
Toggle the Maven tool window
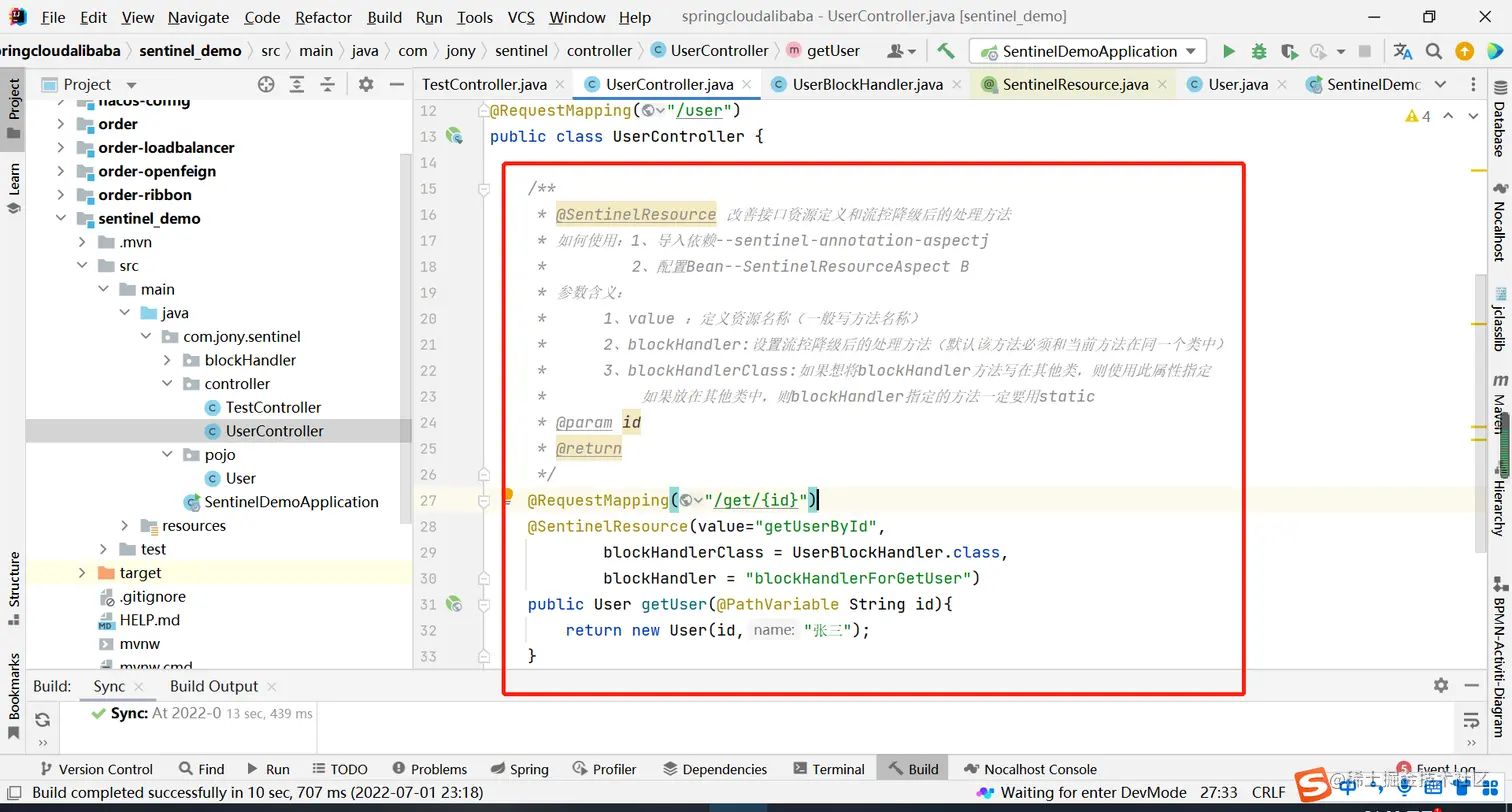pyautogui.click(x=1499, y=403)
